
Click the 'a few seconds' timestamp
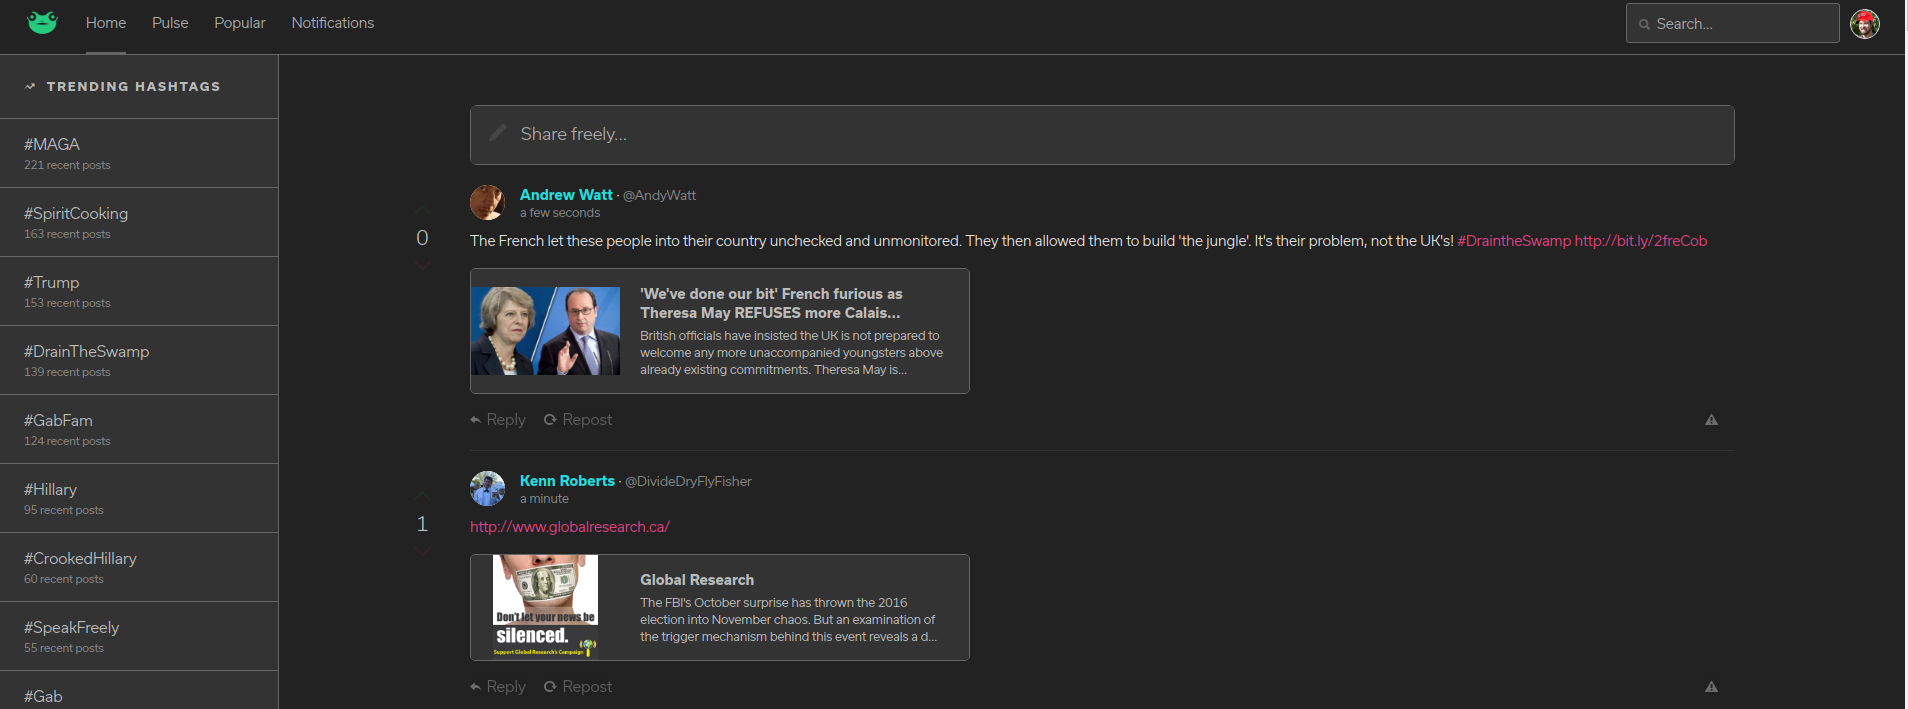(560, 213)
